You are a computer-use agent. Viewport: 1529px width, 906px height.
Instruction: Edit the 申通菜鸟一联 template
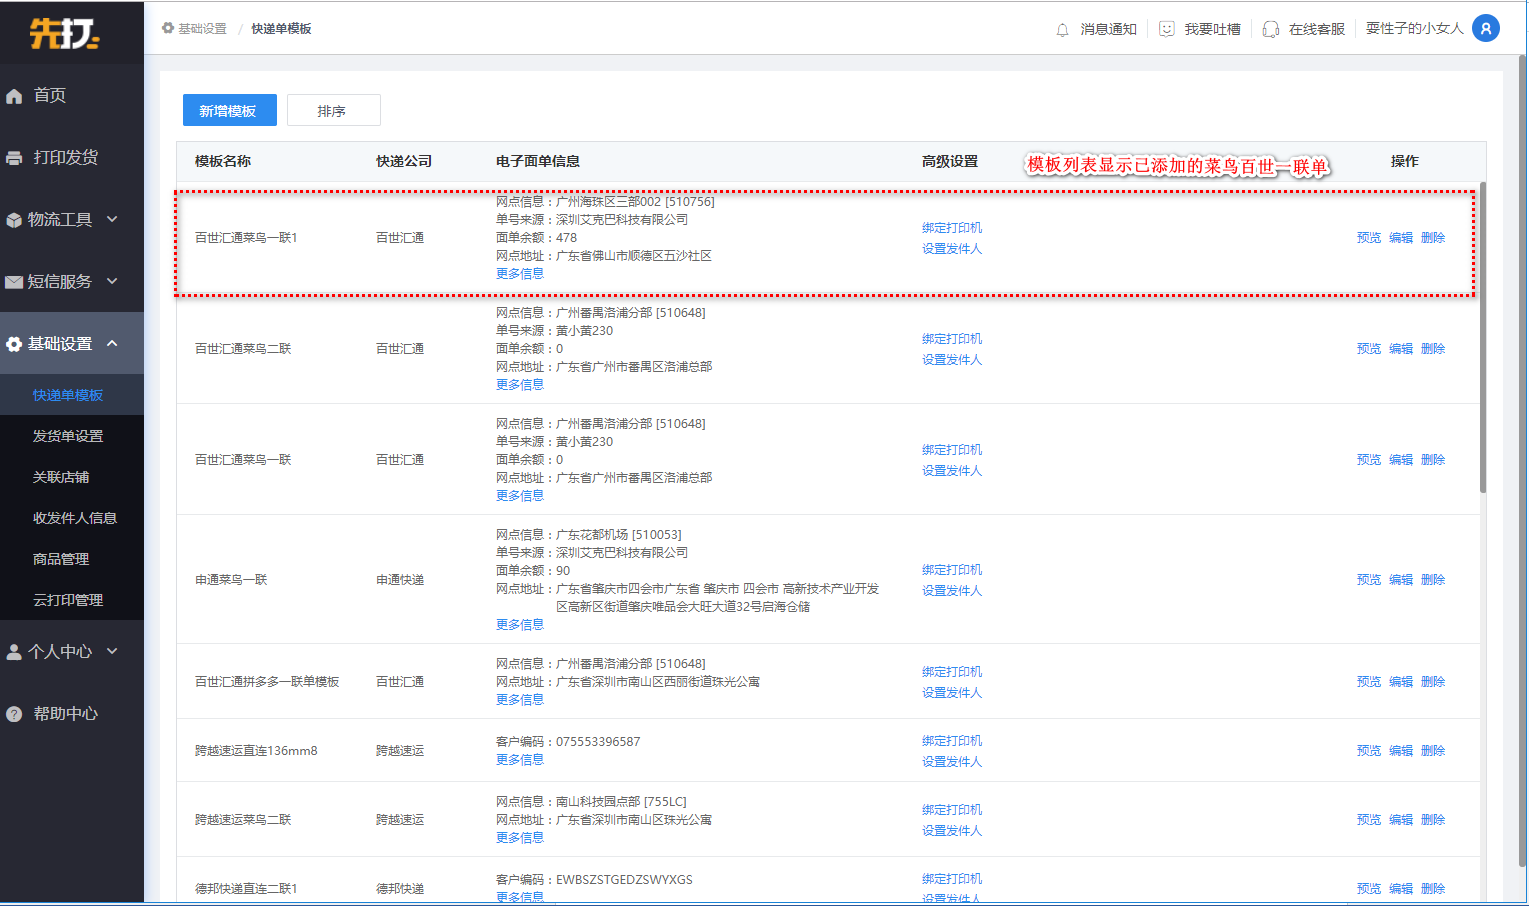(x=1401, y=580)
